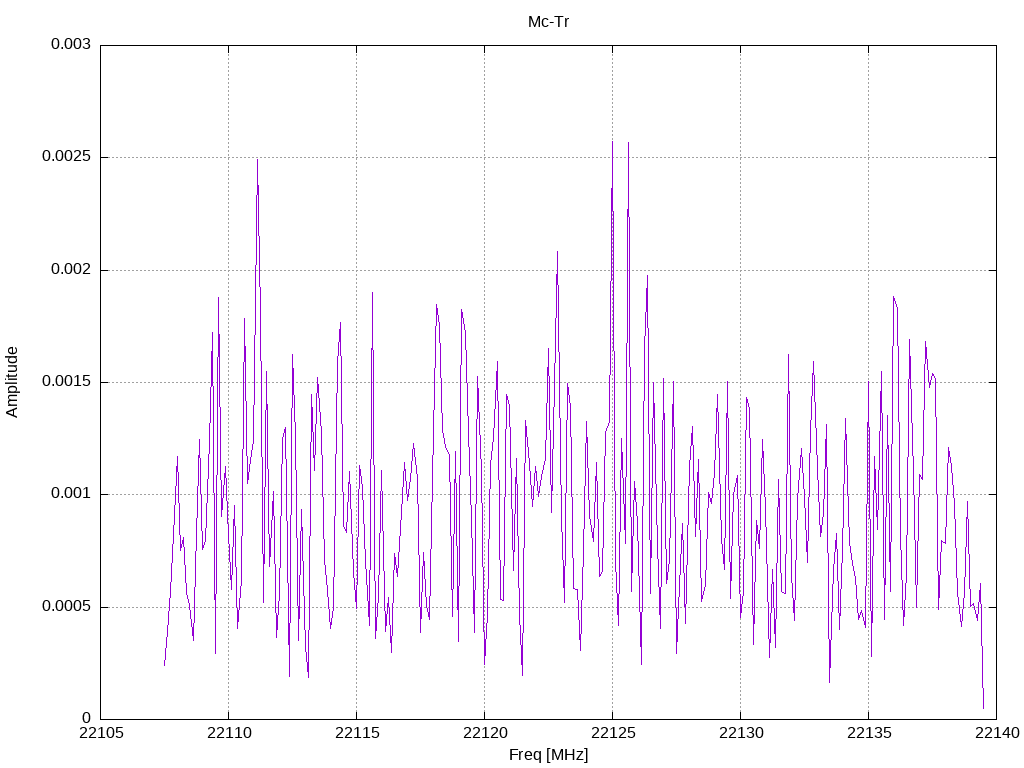1024x768 pixels.
Task: Select the 'Amplitude' y-axis label
Action: [12, 382]
